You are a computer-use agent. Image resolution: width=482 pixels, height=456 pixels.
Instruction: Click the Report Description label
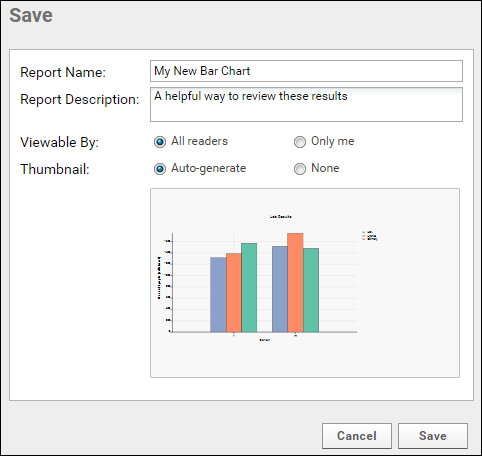[x=79, y=99]
